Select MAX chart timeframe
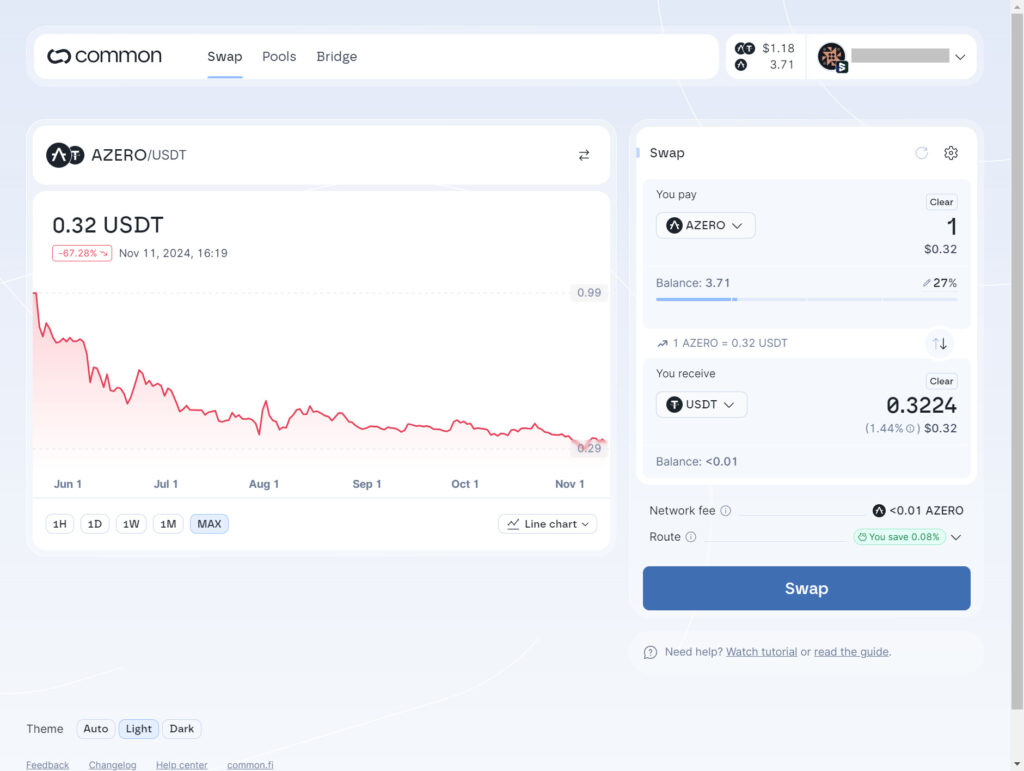The image size is (1024, 771). [x=209, y=524]
